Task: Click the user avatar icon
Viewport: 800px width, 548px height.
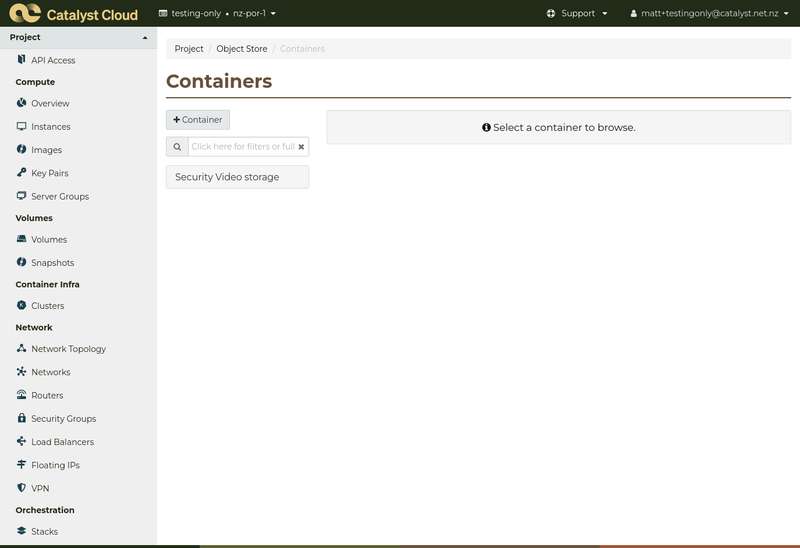Action: (633, 13)
